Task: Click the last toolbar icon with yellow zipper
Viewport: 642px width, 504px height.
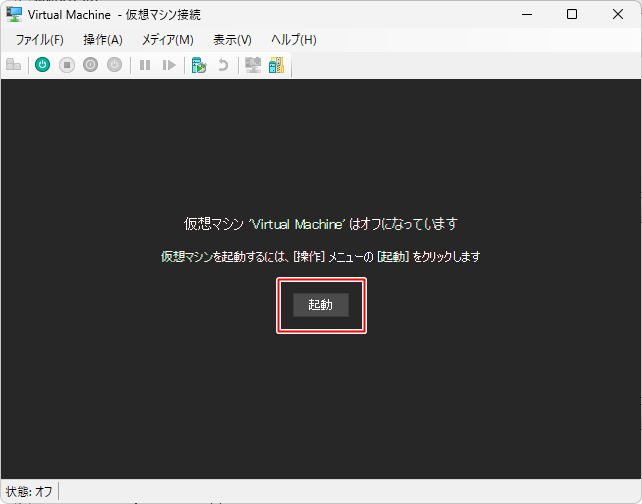Action: coord(276,65)
